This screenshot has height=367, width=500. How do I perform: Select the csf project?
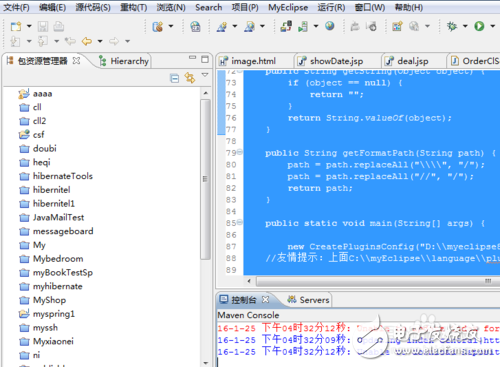pos(31,135)
